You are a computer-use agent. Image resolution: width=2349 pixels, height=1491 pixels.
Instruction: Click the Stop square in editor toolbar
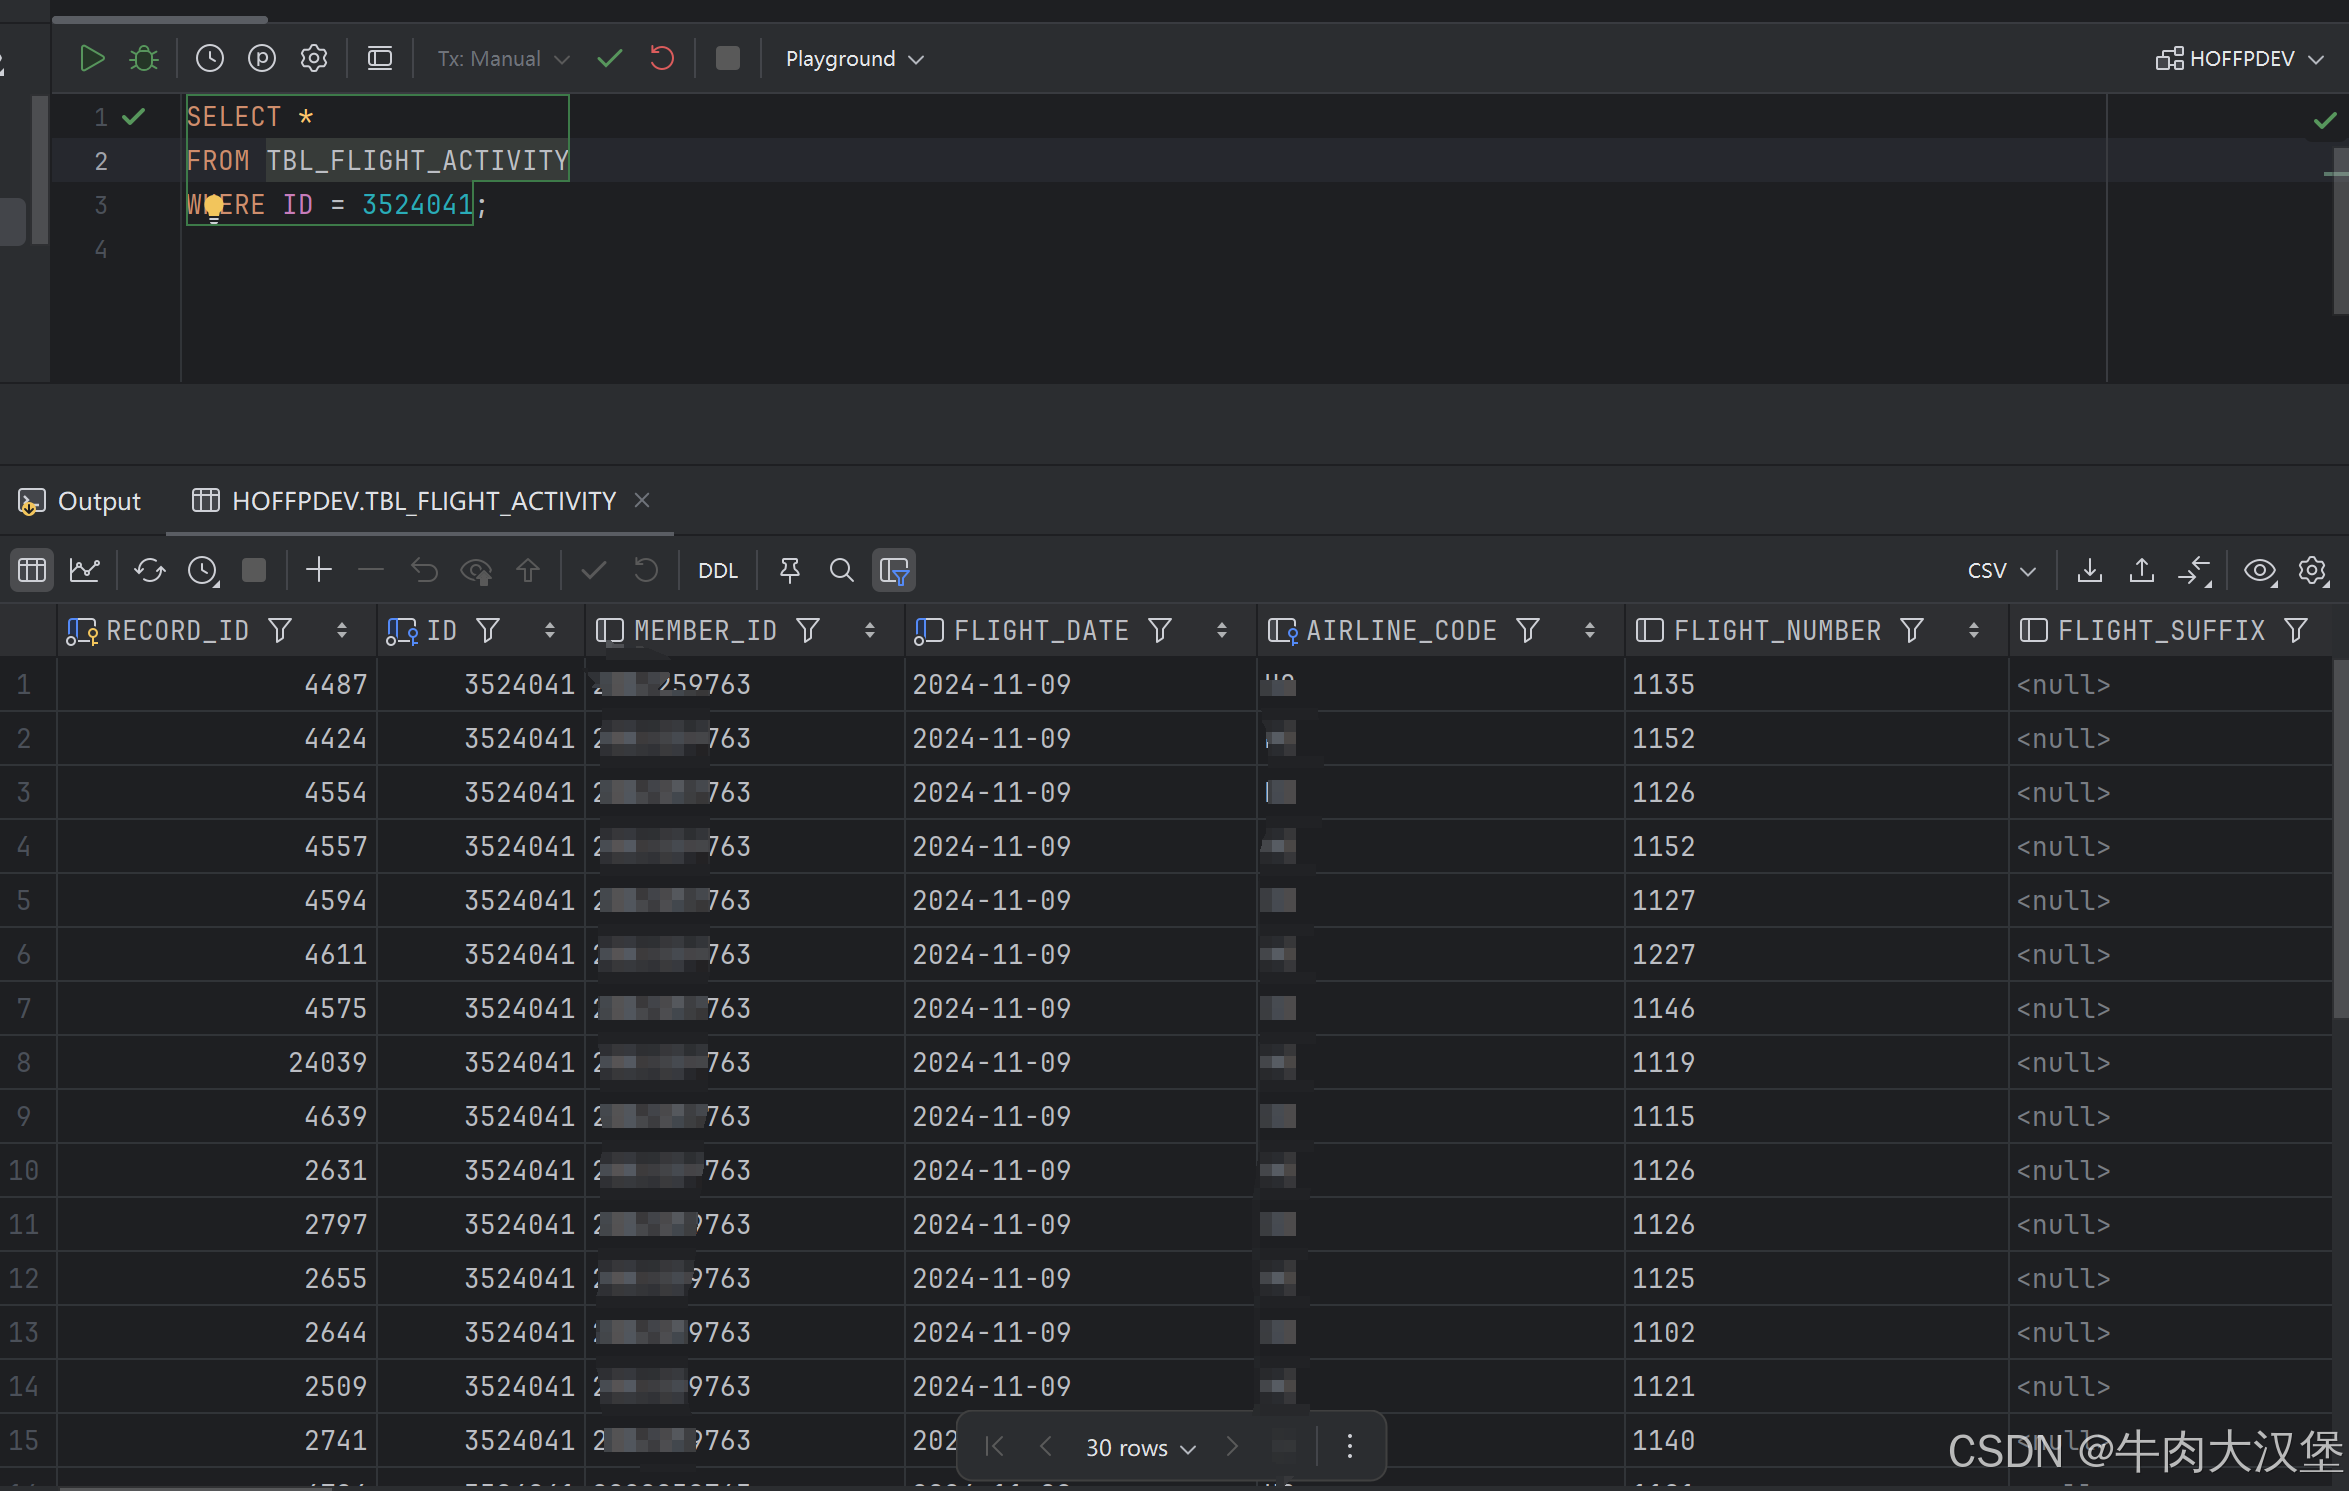click(728, 59)
